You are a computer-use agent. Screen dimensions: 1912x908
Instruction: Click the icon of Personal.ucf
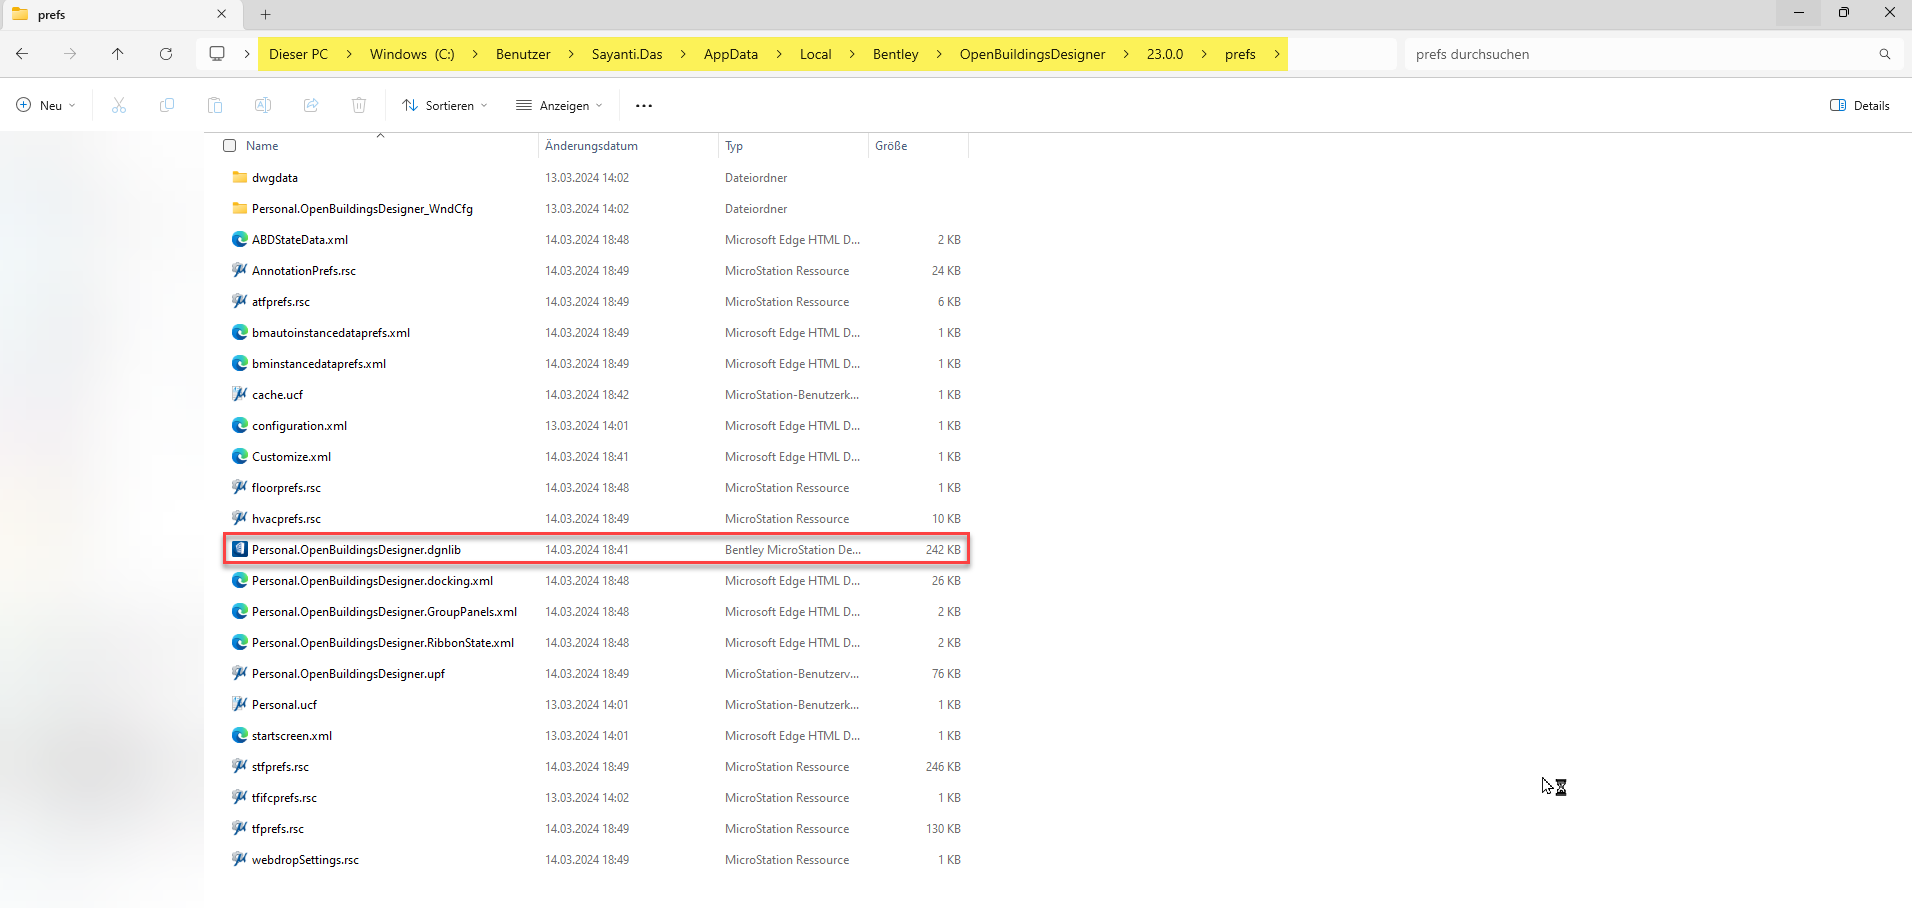(x=240, y=704)
